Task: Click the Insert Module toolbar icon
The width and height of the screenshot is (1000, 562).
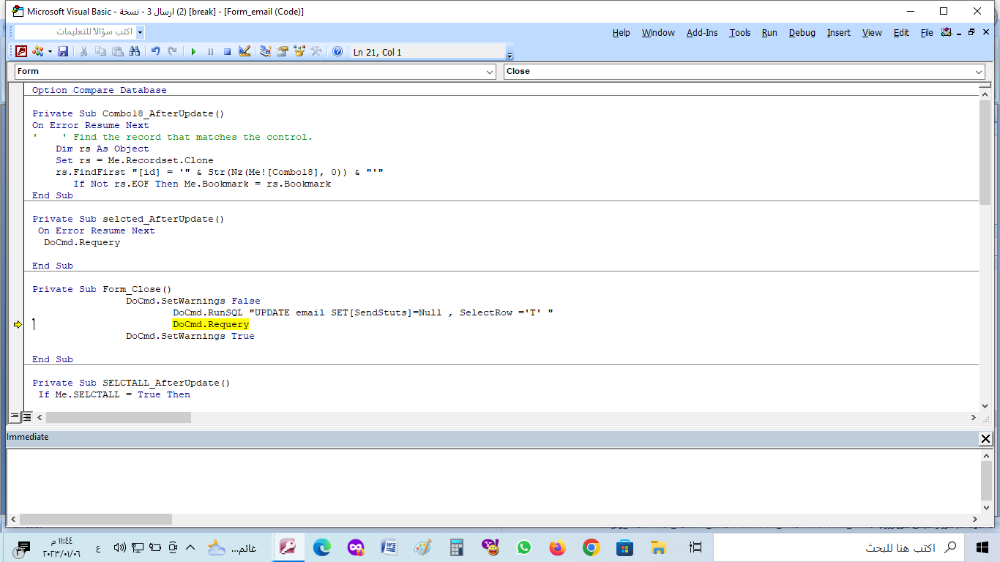Action: coord(38,52)
